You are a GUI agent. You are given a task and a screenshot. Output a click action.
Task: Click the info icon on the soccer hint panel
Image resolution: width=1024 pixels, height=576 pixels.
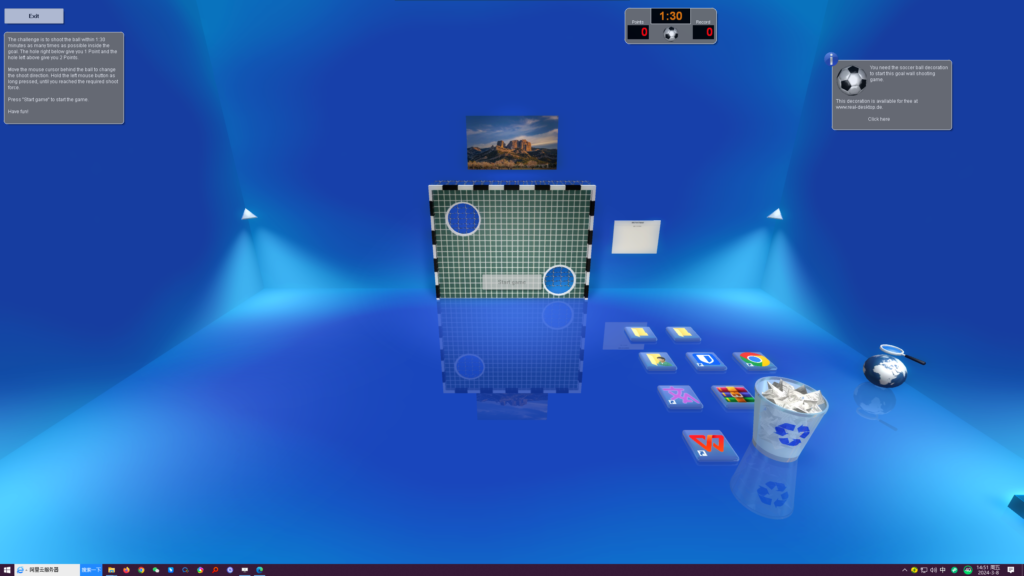click(830, 59)
